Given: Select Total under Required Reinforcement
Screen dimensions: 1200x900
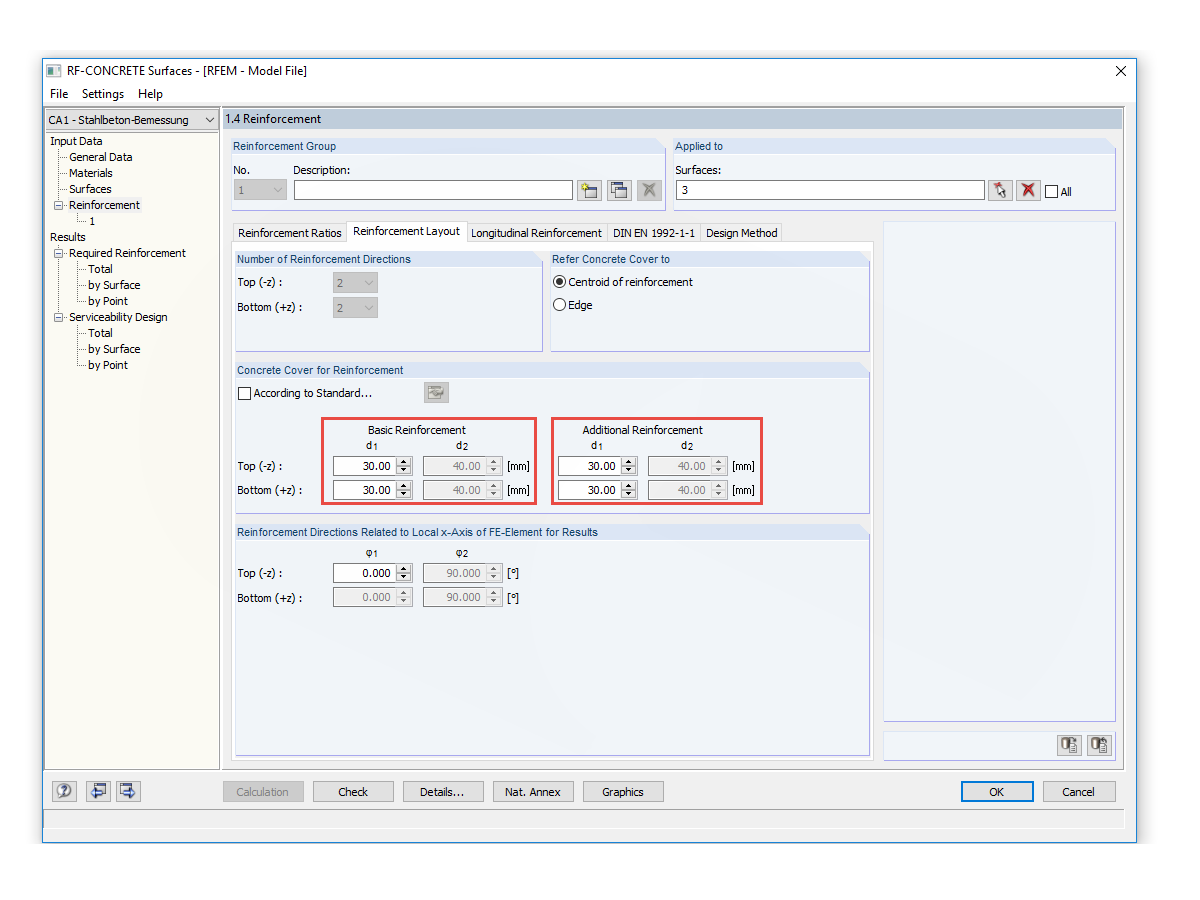Looking at the screenshot, I should tap(100, 269).
